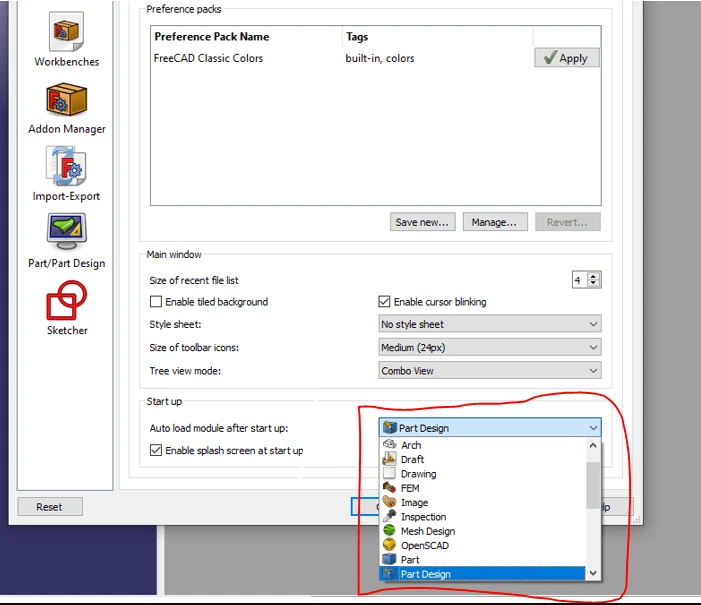Viewport: 701px width, 605px height.
Task: Select OpenSCAD workbench from the list
Action: coord(483,545)
